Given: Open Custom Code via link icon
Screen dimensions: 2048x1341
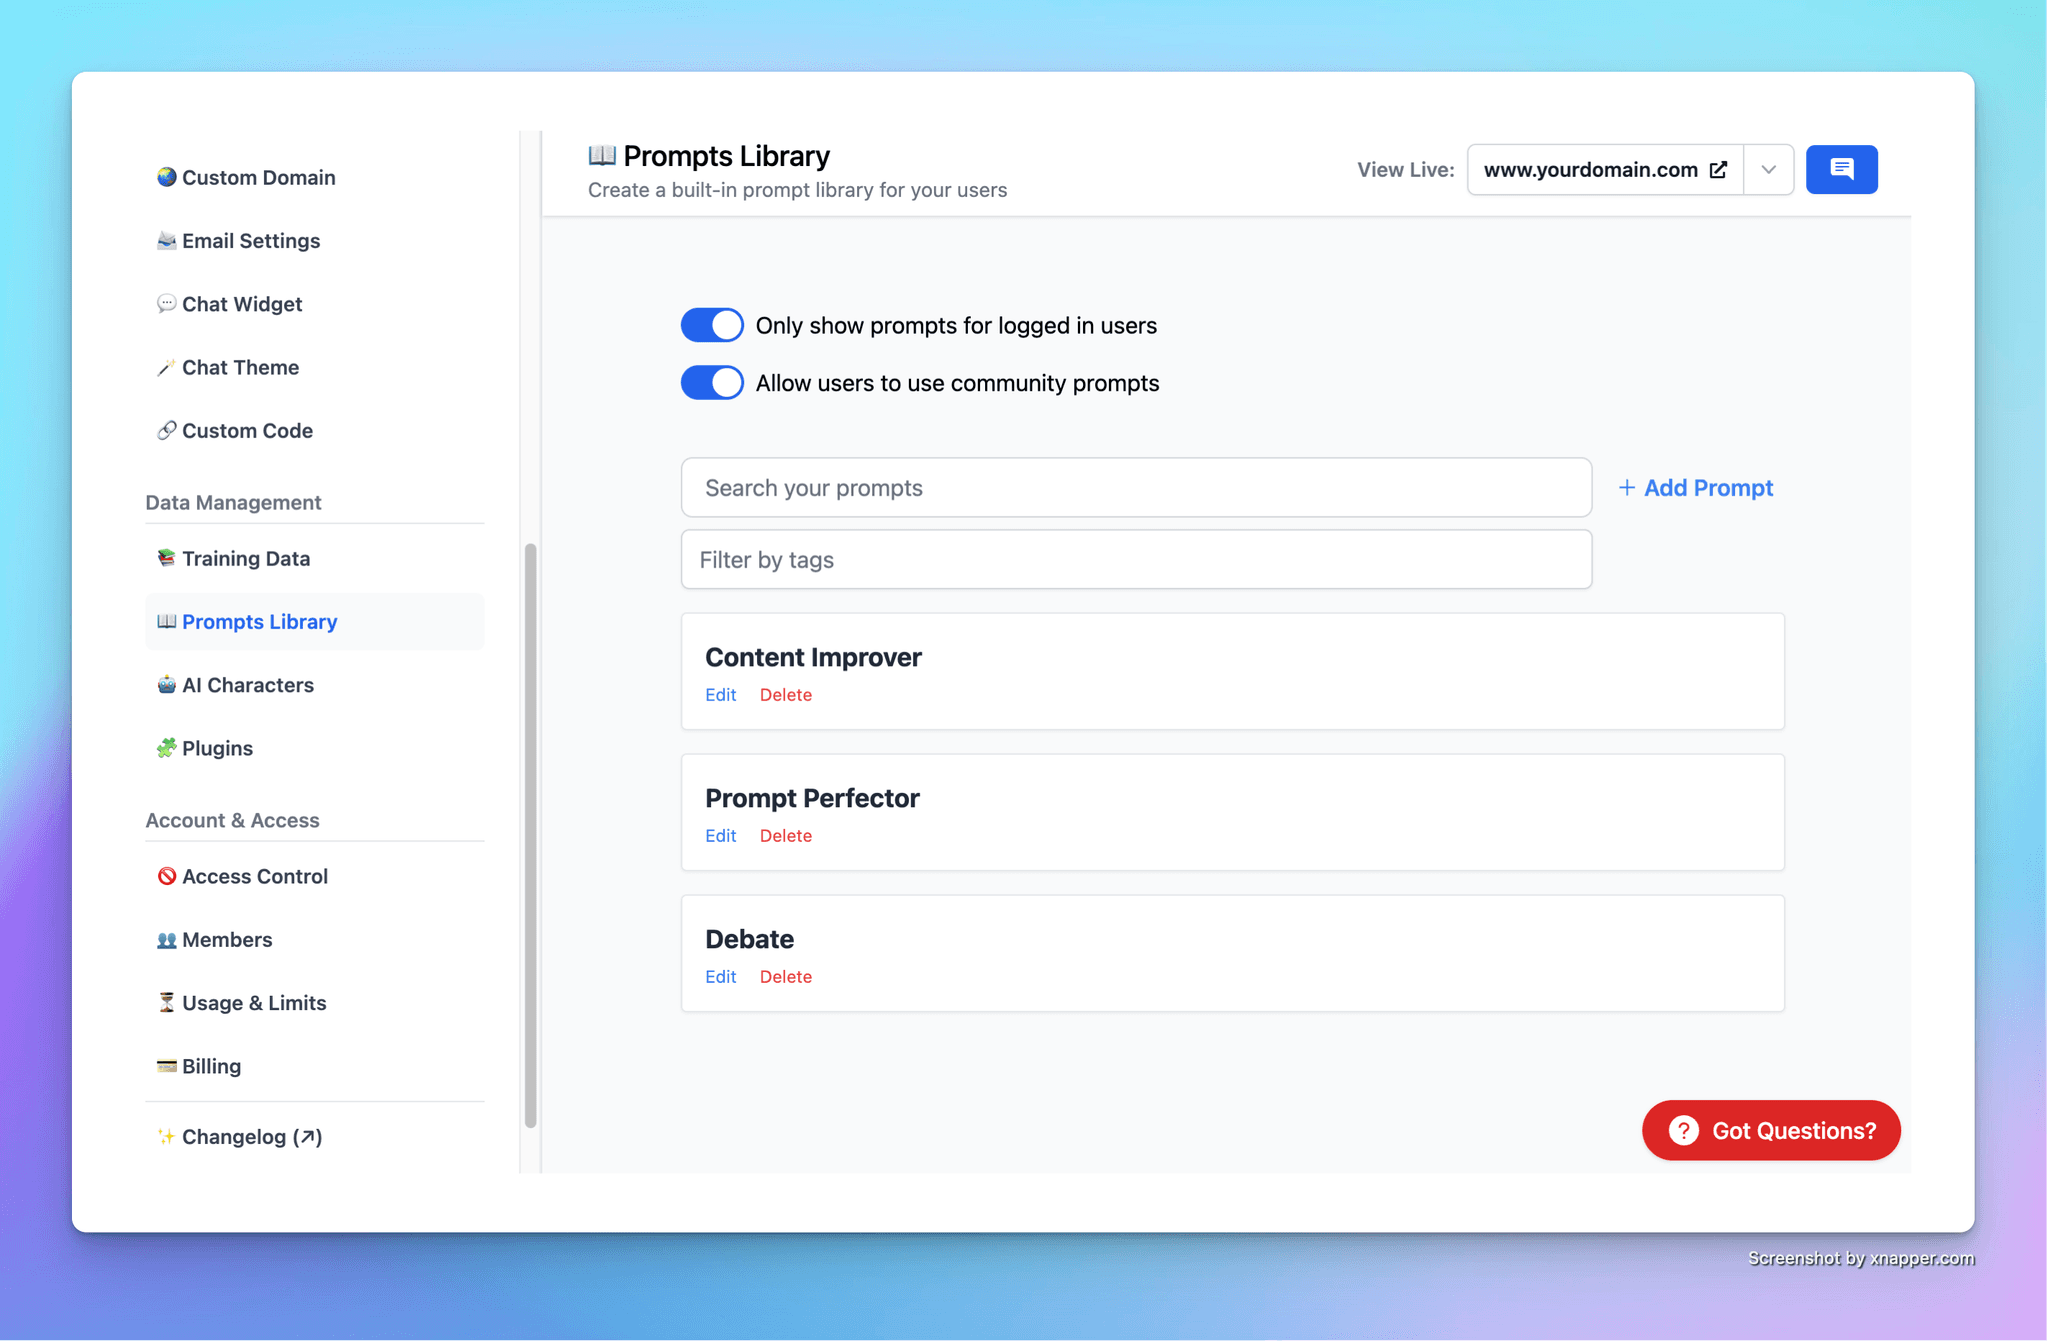Looking at the screenshot, I should (167, 430).
